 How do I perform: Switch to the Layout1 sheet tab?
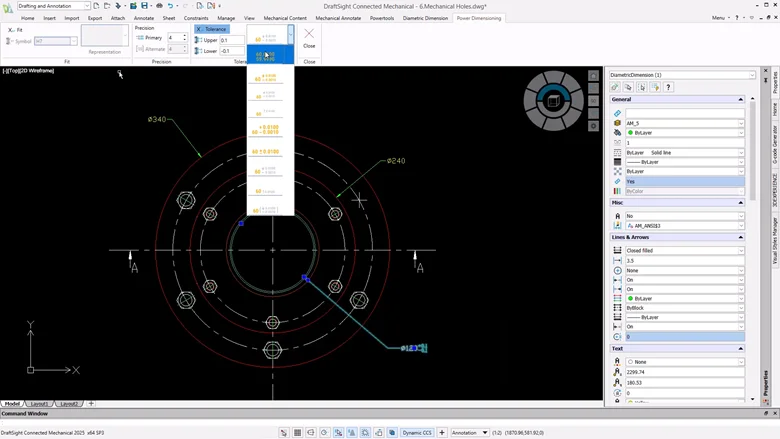[40, 403]
